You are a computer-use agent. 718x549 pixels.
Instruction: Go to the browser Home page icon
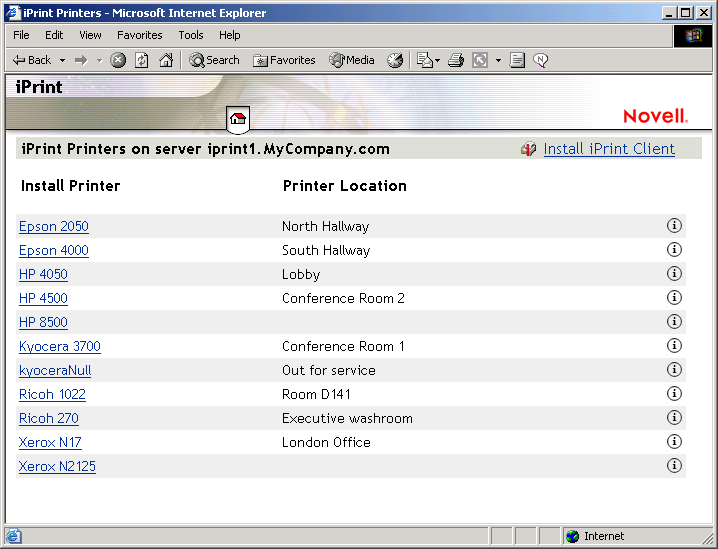(166, 60)
